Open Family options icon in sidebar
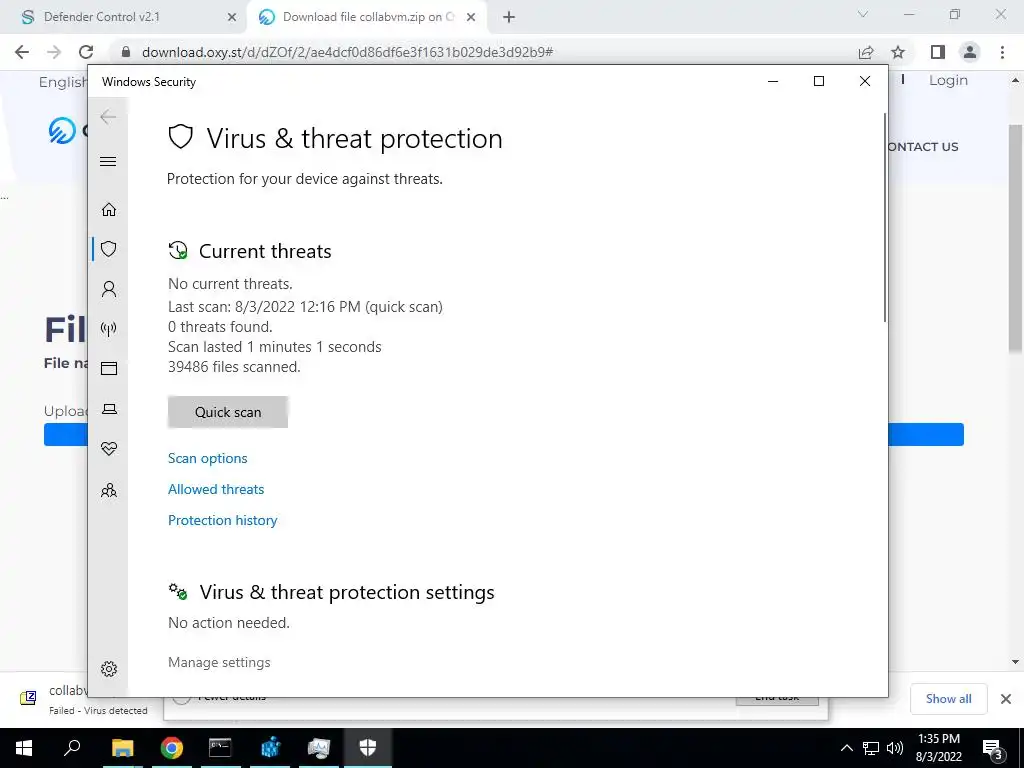This screenshot has width=1024, height=768. [109, 490]
